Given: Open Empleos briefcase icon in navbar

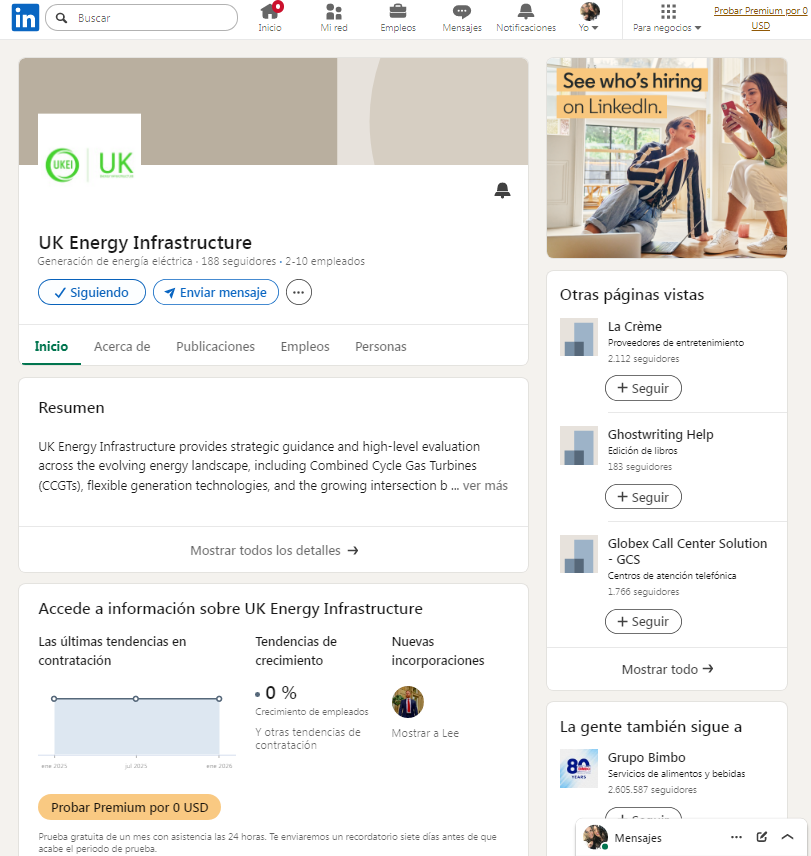Looking at the screenshot, I should point(398,18).
